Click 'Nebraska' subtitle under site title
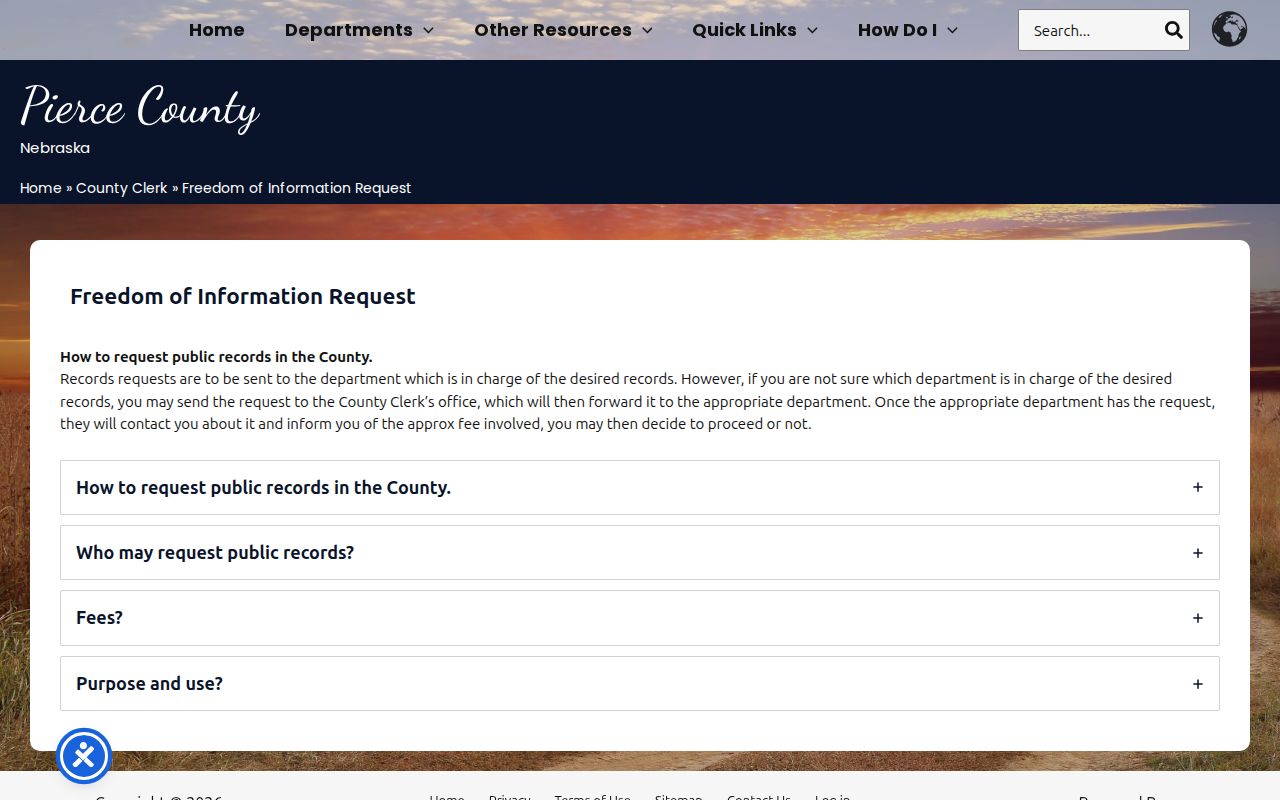 click(x=55, y=148)
